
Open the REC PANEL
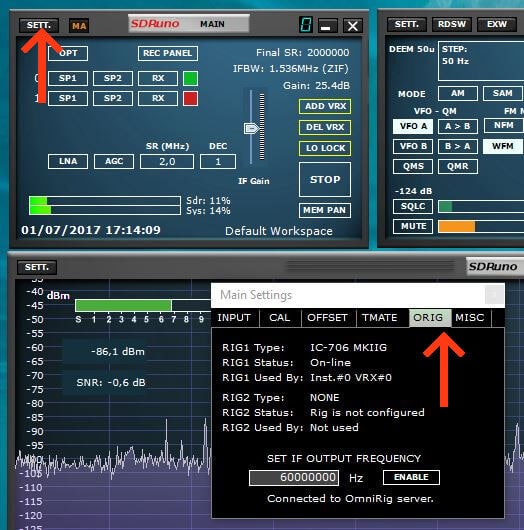click(x=168, y=53)
